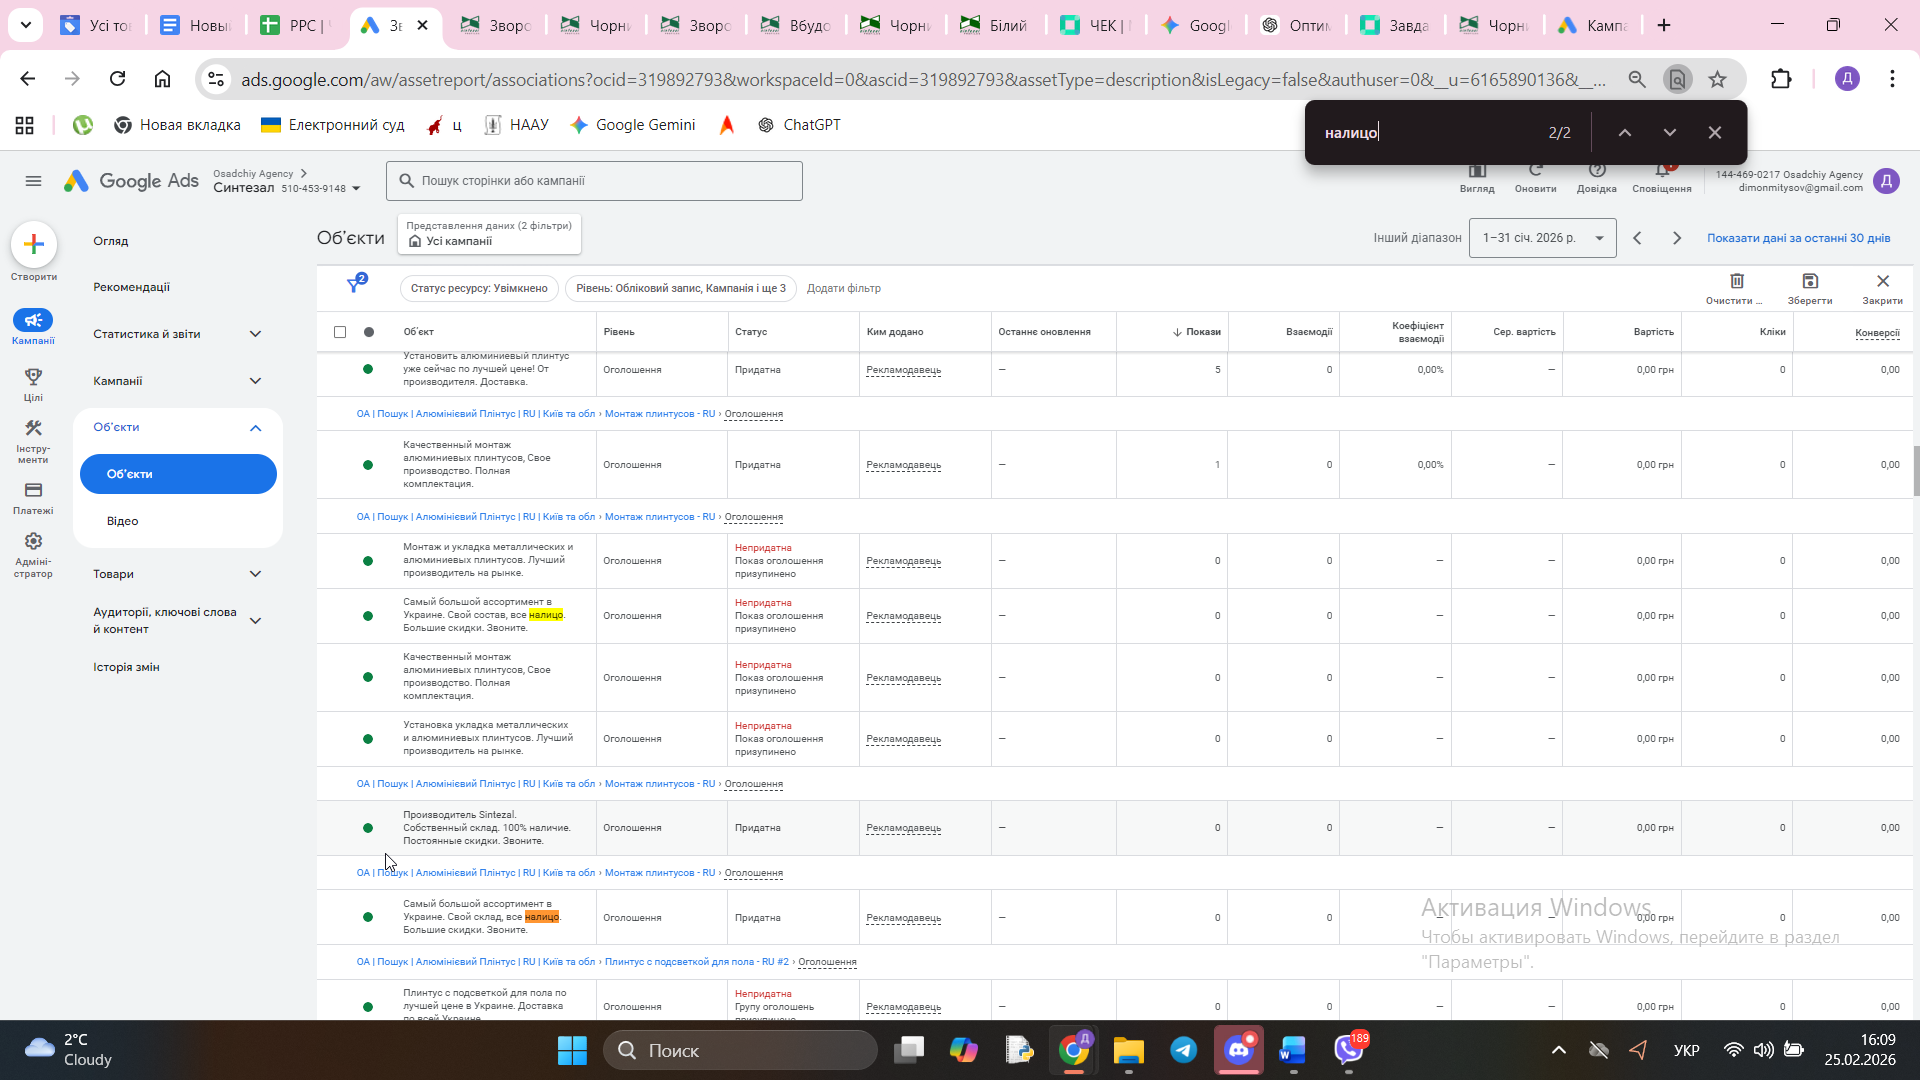Click Додати фільтр button
This screenshot has width=1920, height=1080.
[x=843, y=288]
